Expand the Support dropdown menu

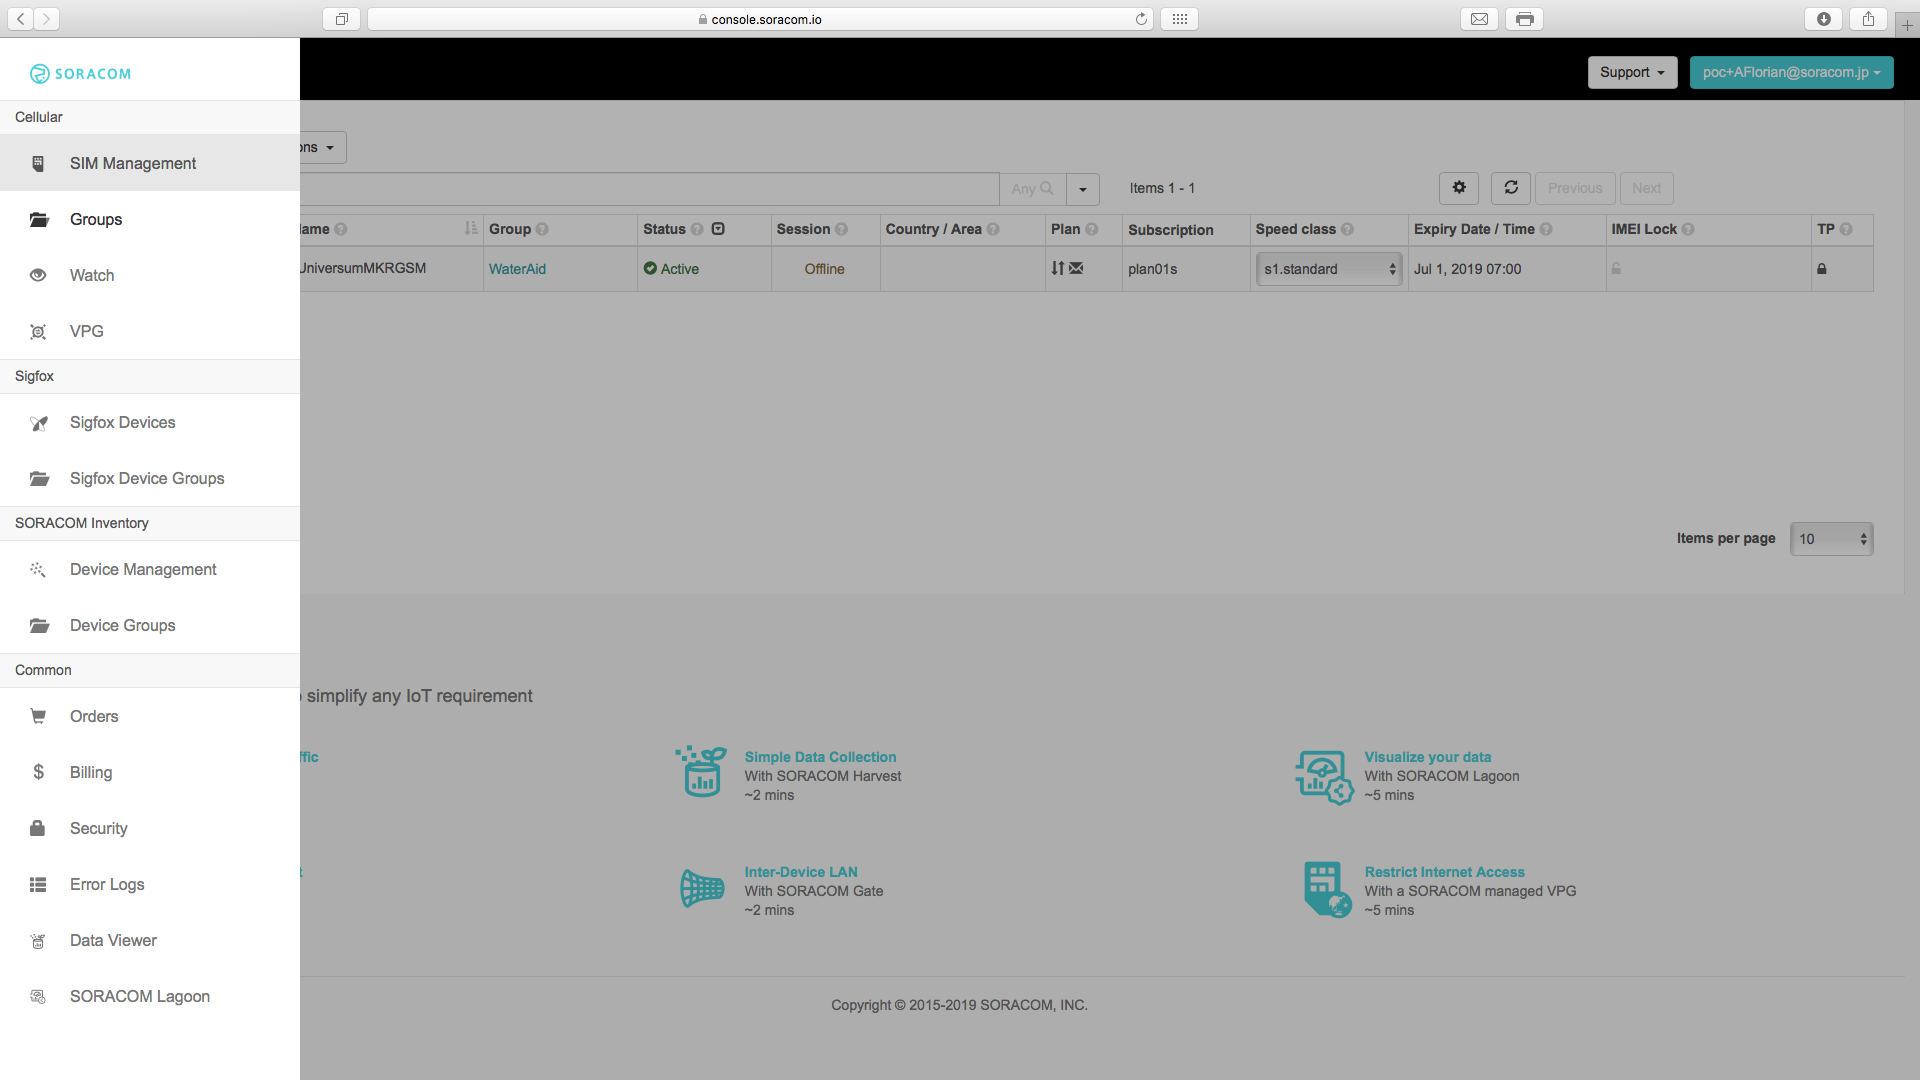1632,72
